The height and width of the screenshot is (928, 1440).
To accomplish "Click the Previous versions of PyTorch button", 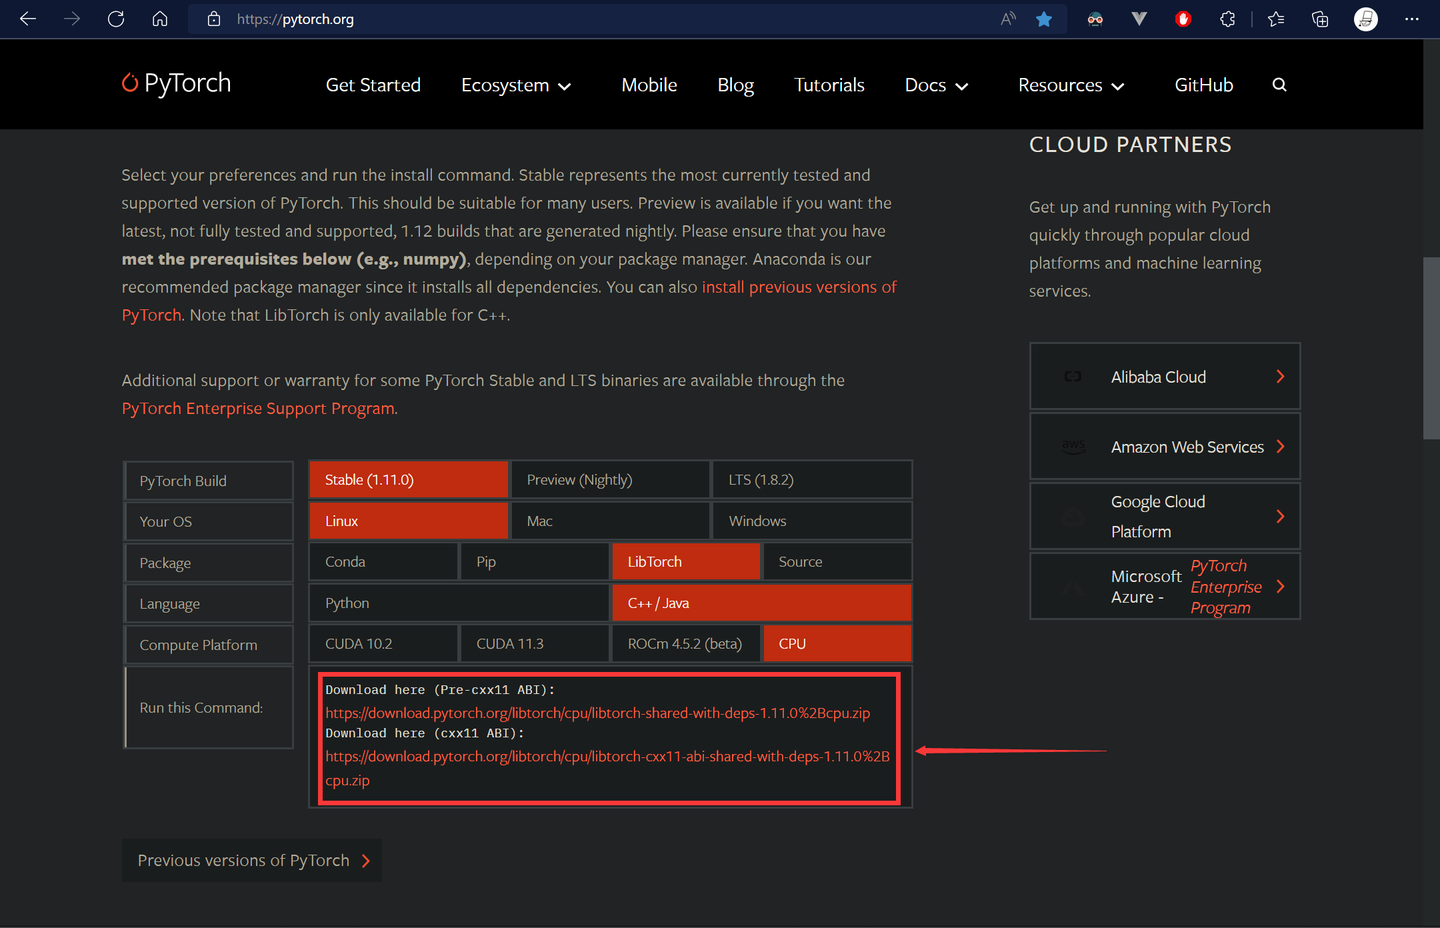I will tap(252, 860).
